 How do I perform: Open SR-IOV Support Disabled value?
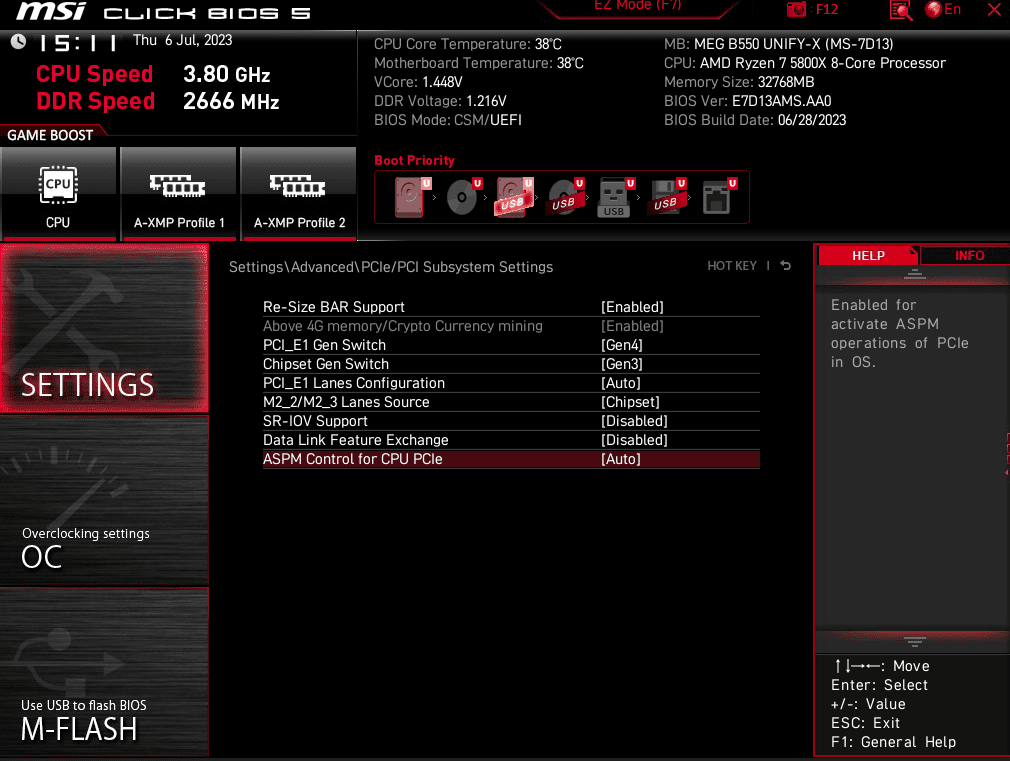point(634,421)
